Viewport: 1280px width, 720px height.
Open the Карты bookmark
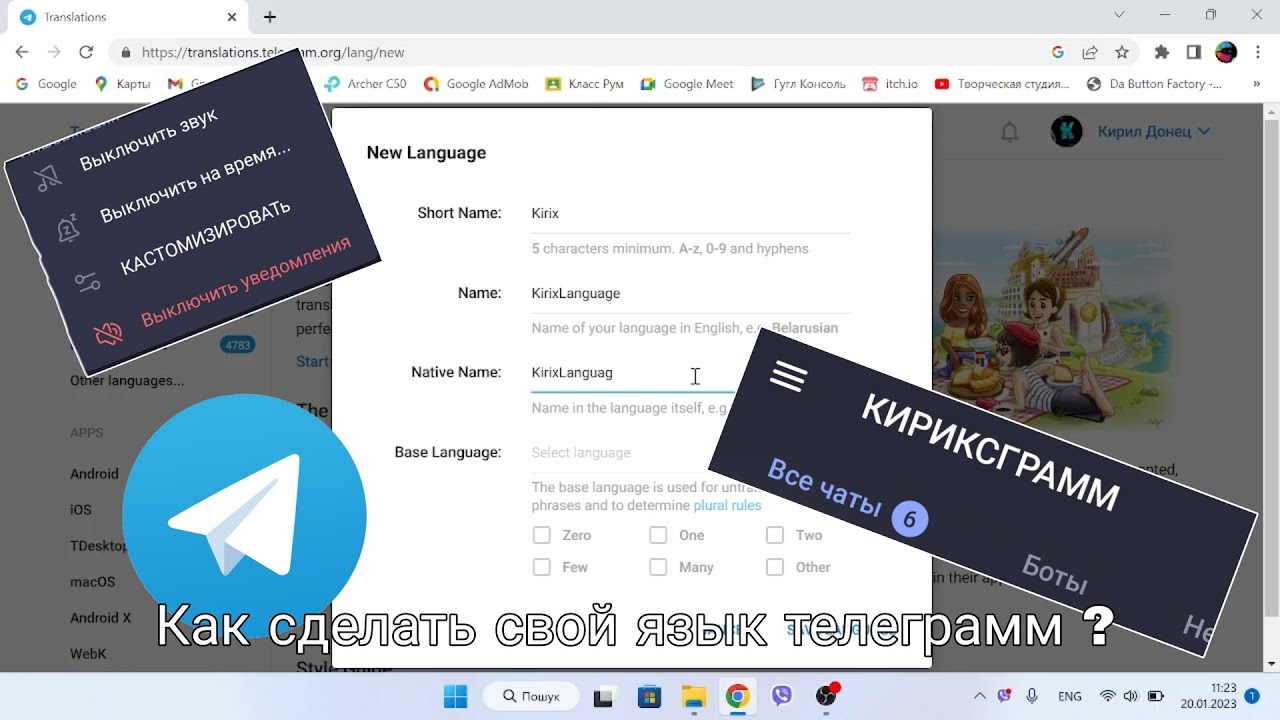pyautogui.click(x=122, y=84)
